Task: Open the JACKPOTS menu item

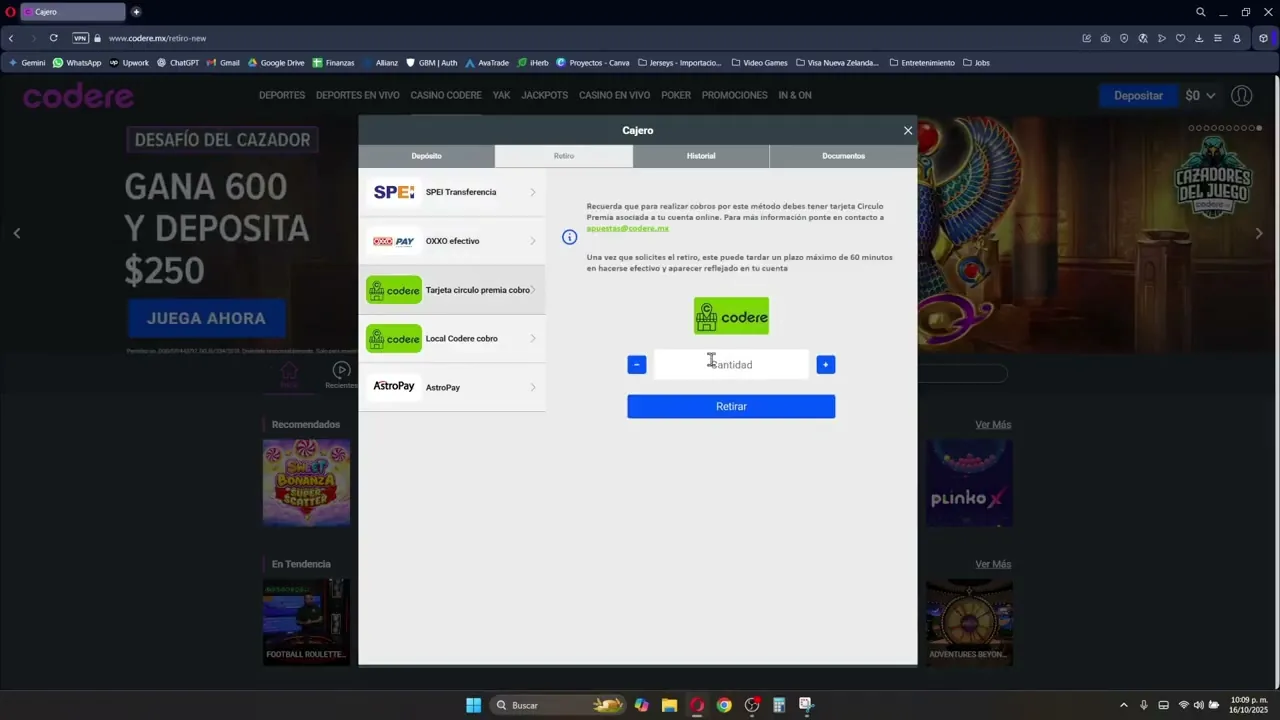Action: [544, 95]
